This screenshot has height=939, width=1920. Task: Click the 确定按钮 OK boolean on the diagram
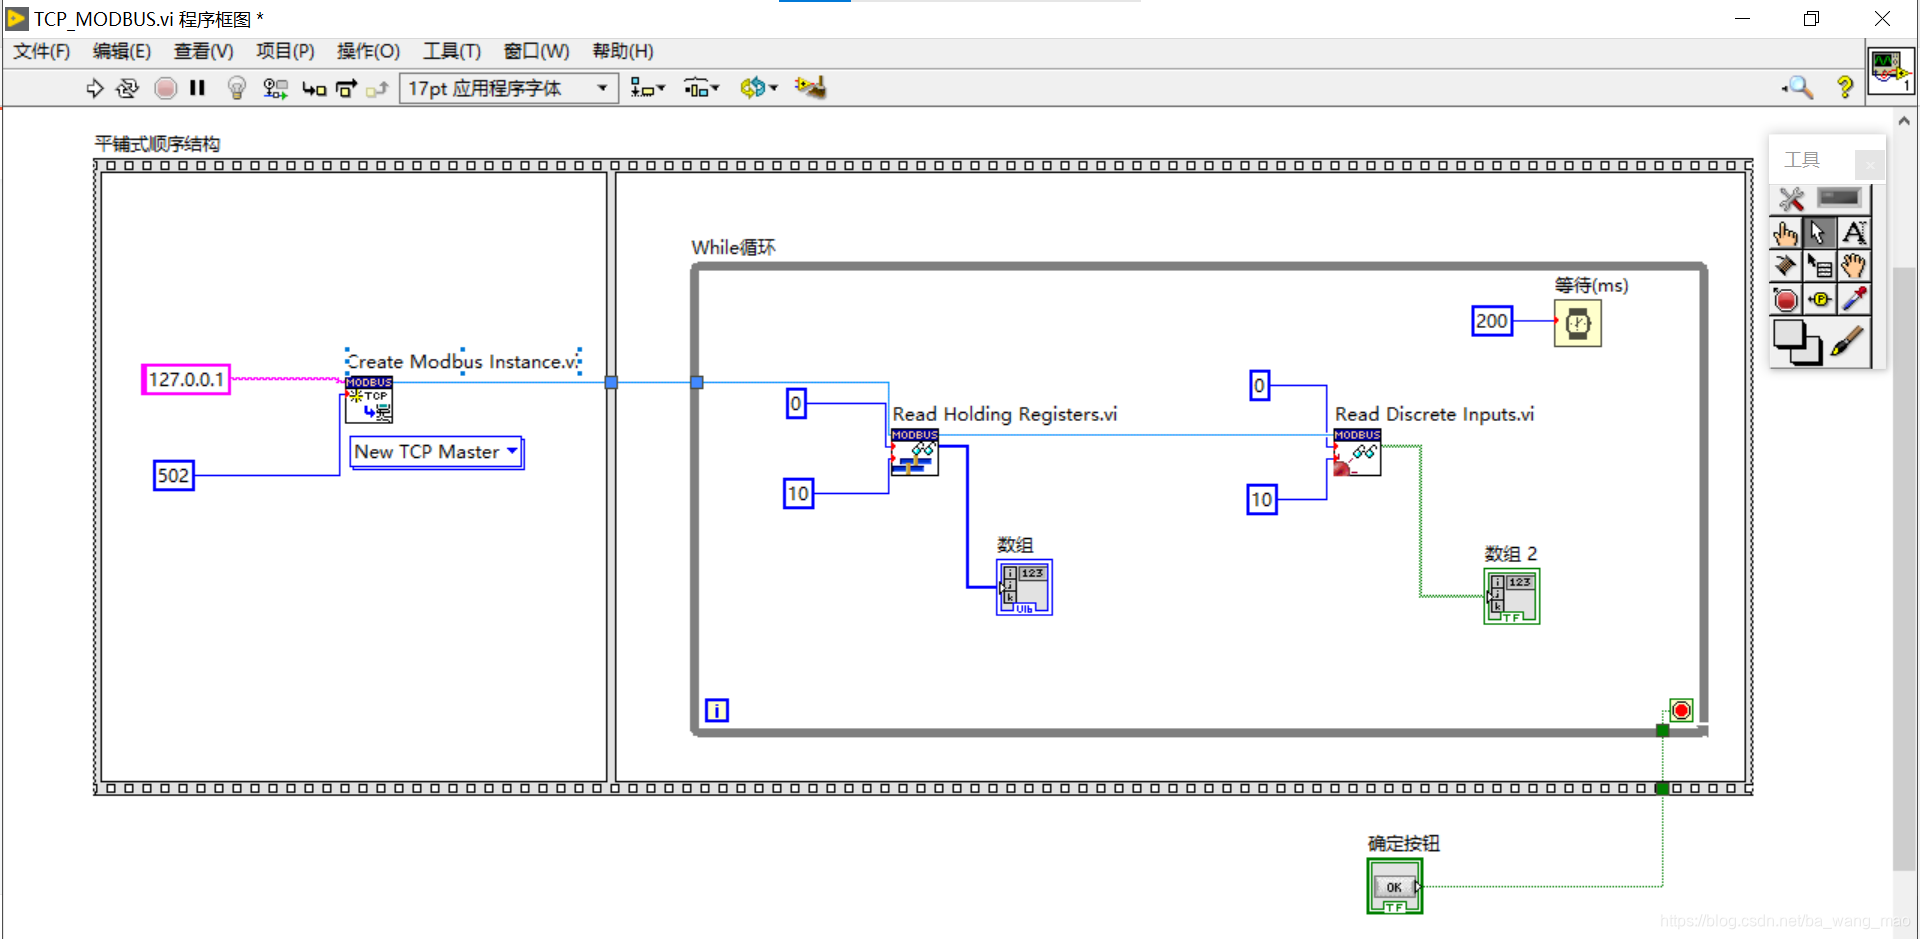(x=1393, y=886)
